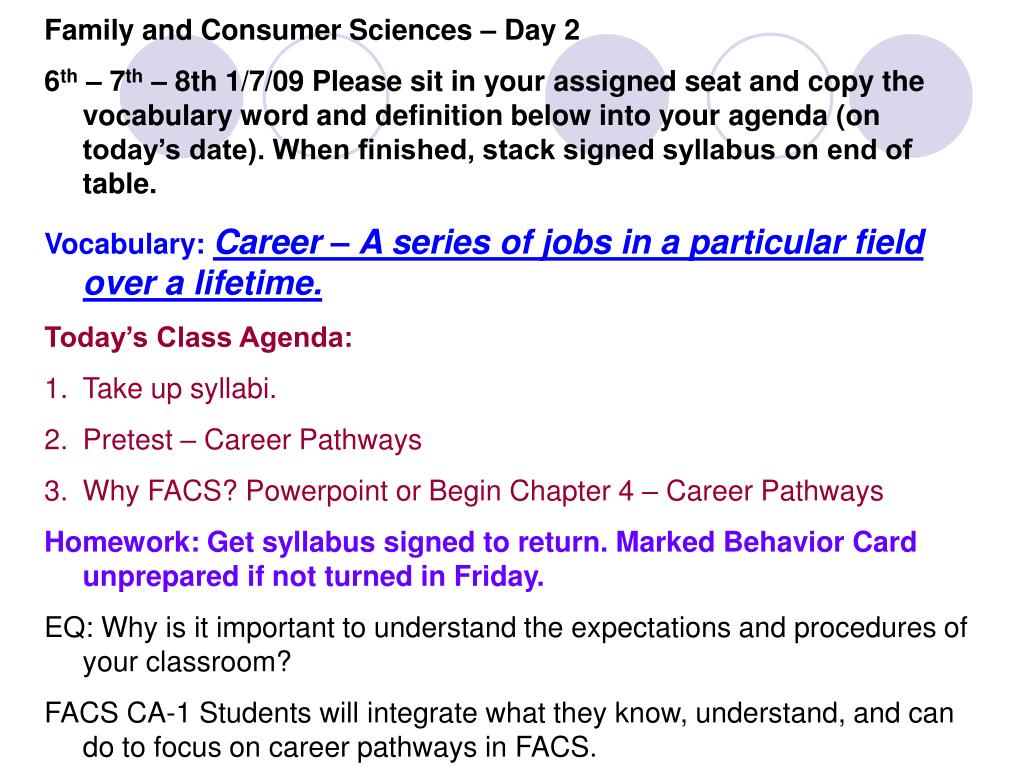This screenshot has height=768, width=1024.
Task: Click the underlined Career vocabulary definition
Action: click(x=570, y=243)
